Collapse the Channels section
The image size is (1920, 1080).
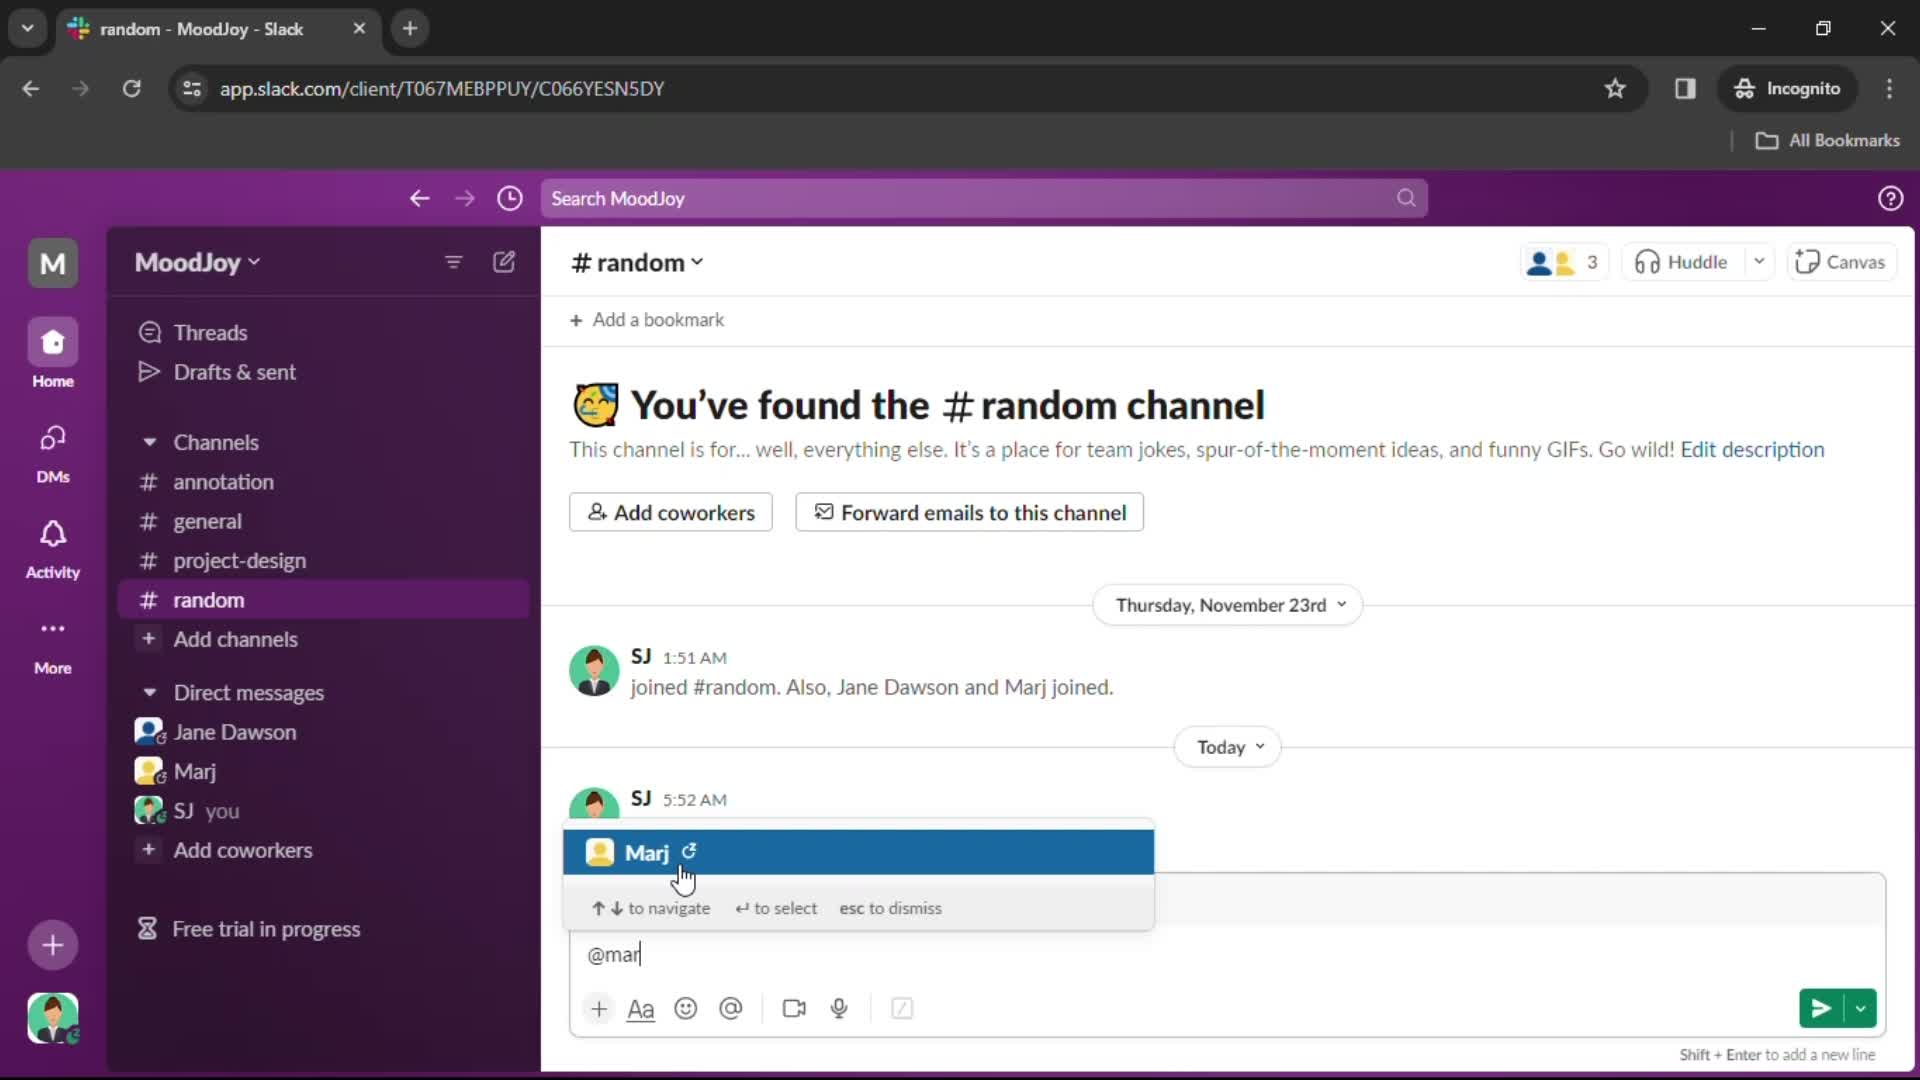[149, 443]
